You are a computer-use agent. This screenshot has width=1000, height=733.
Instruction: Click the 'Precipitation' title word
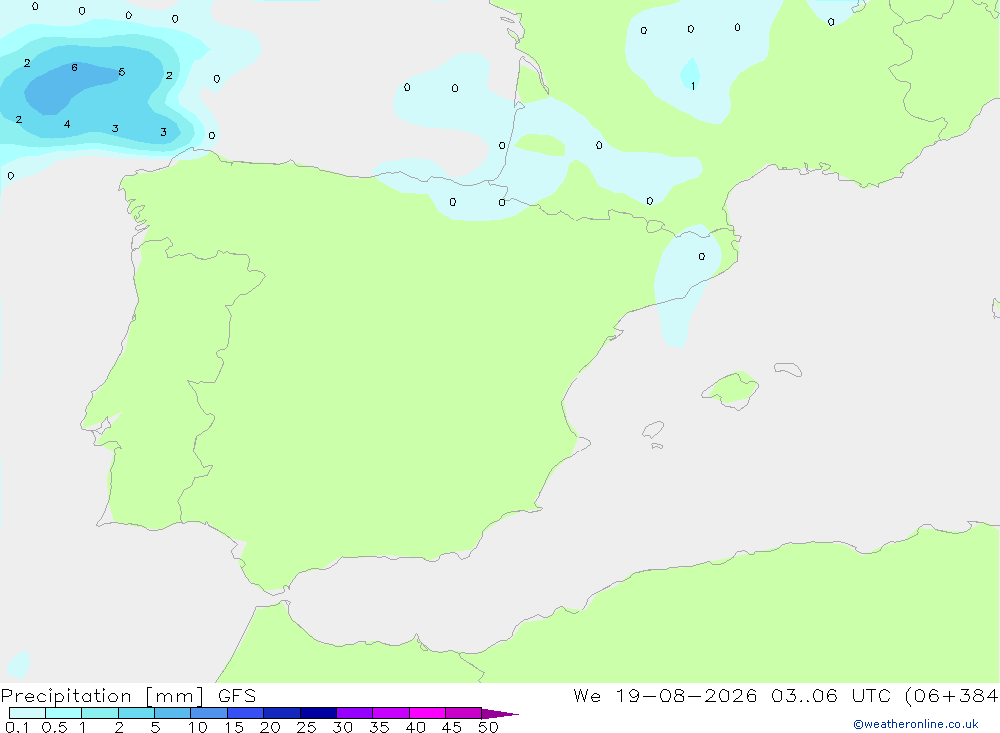(66, 696)
